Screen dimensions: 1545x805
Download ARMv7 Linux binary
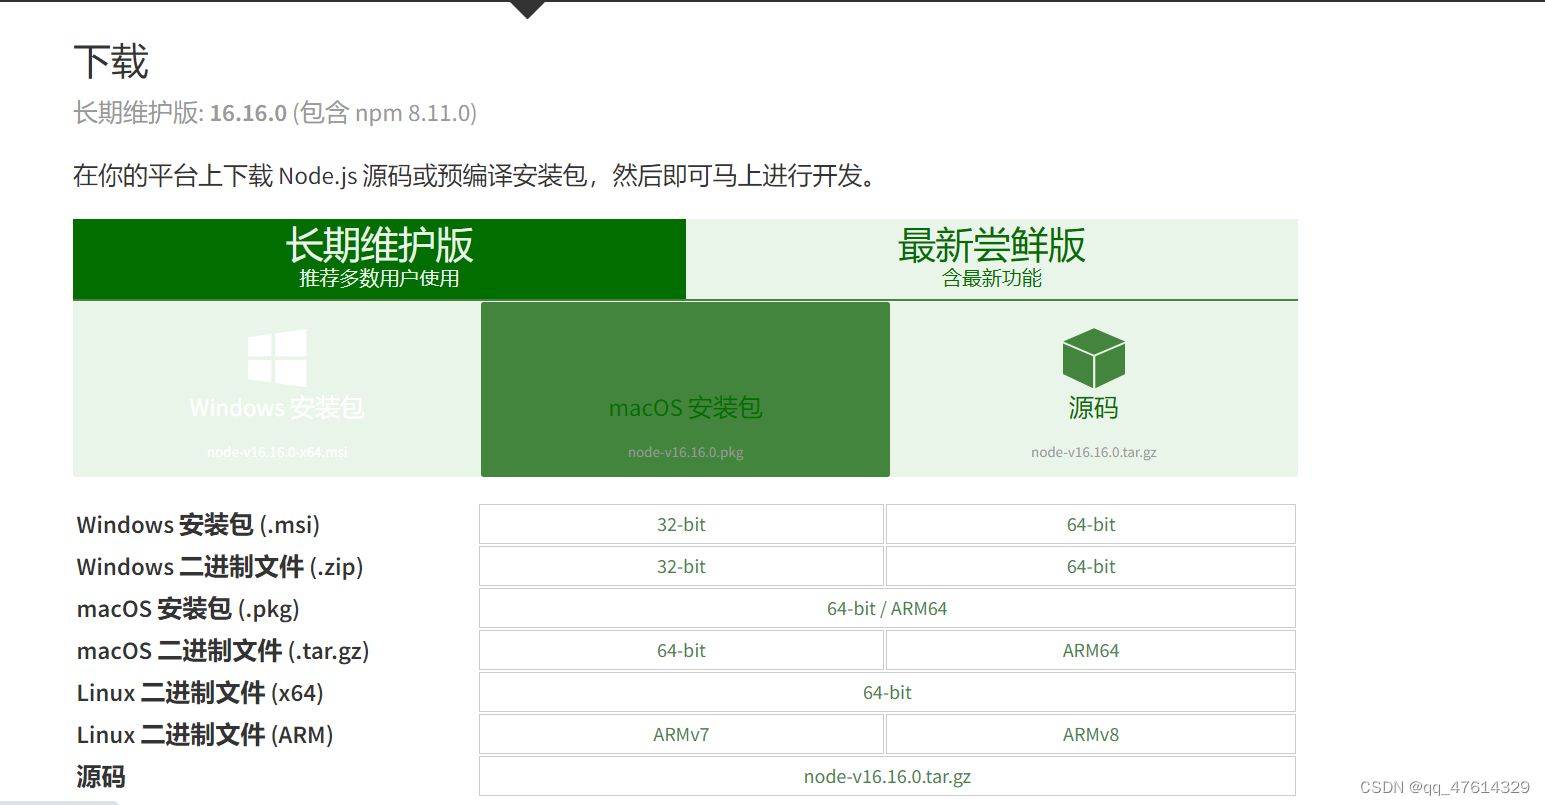pyautogui.click(x=681, y=734)
